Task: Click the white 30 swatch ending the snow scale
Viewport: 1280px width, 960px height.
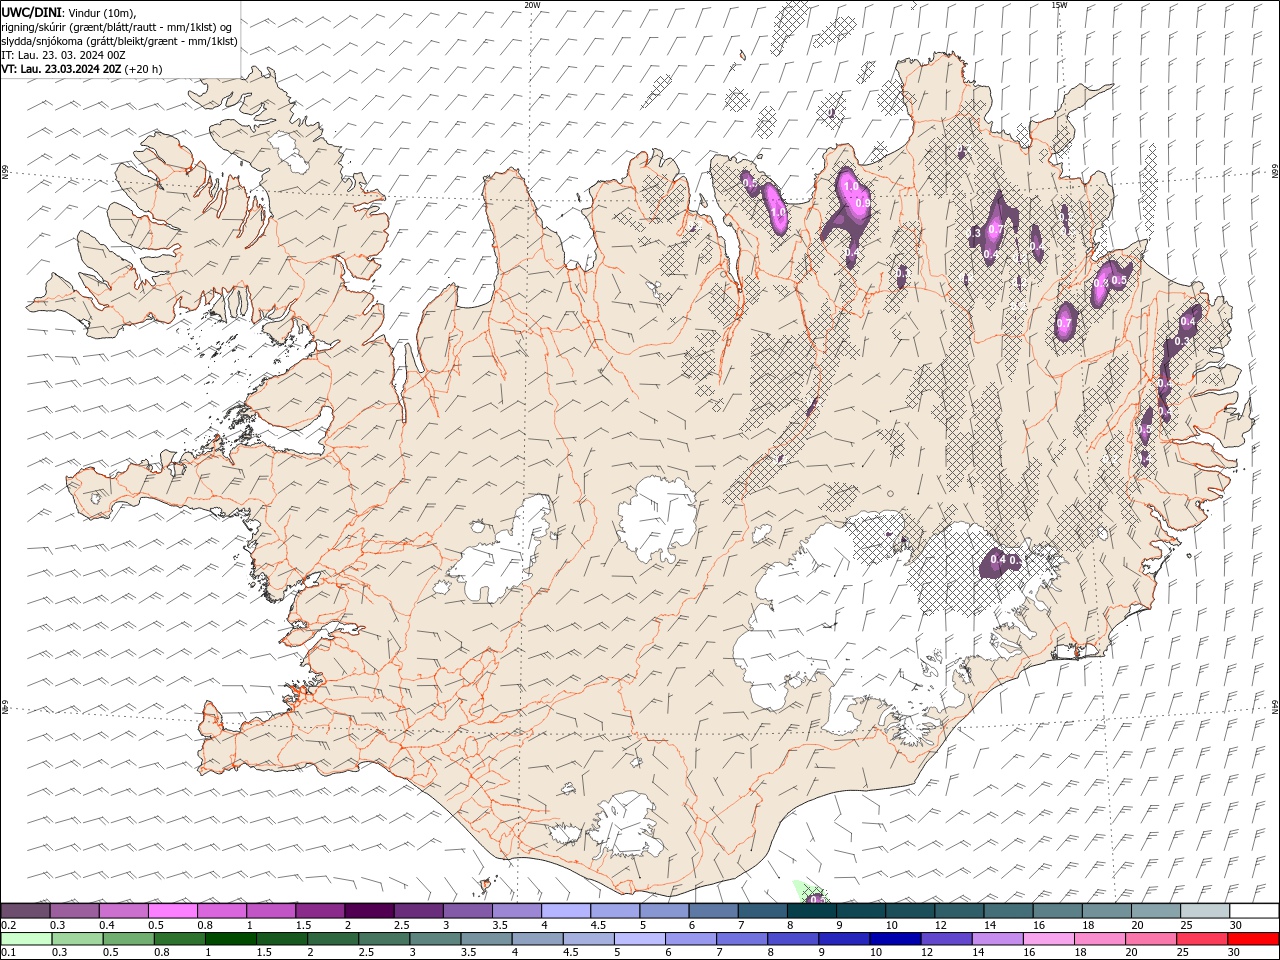Action: click(x=1253, y=910)
